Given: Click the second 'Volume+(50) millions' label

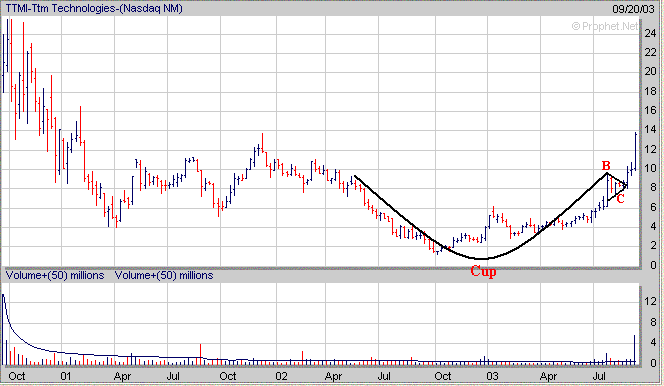Looking at the screenshot, I should [164, 276].
